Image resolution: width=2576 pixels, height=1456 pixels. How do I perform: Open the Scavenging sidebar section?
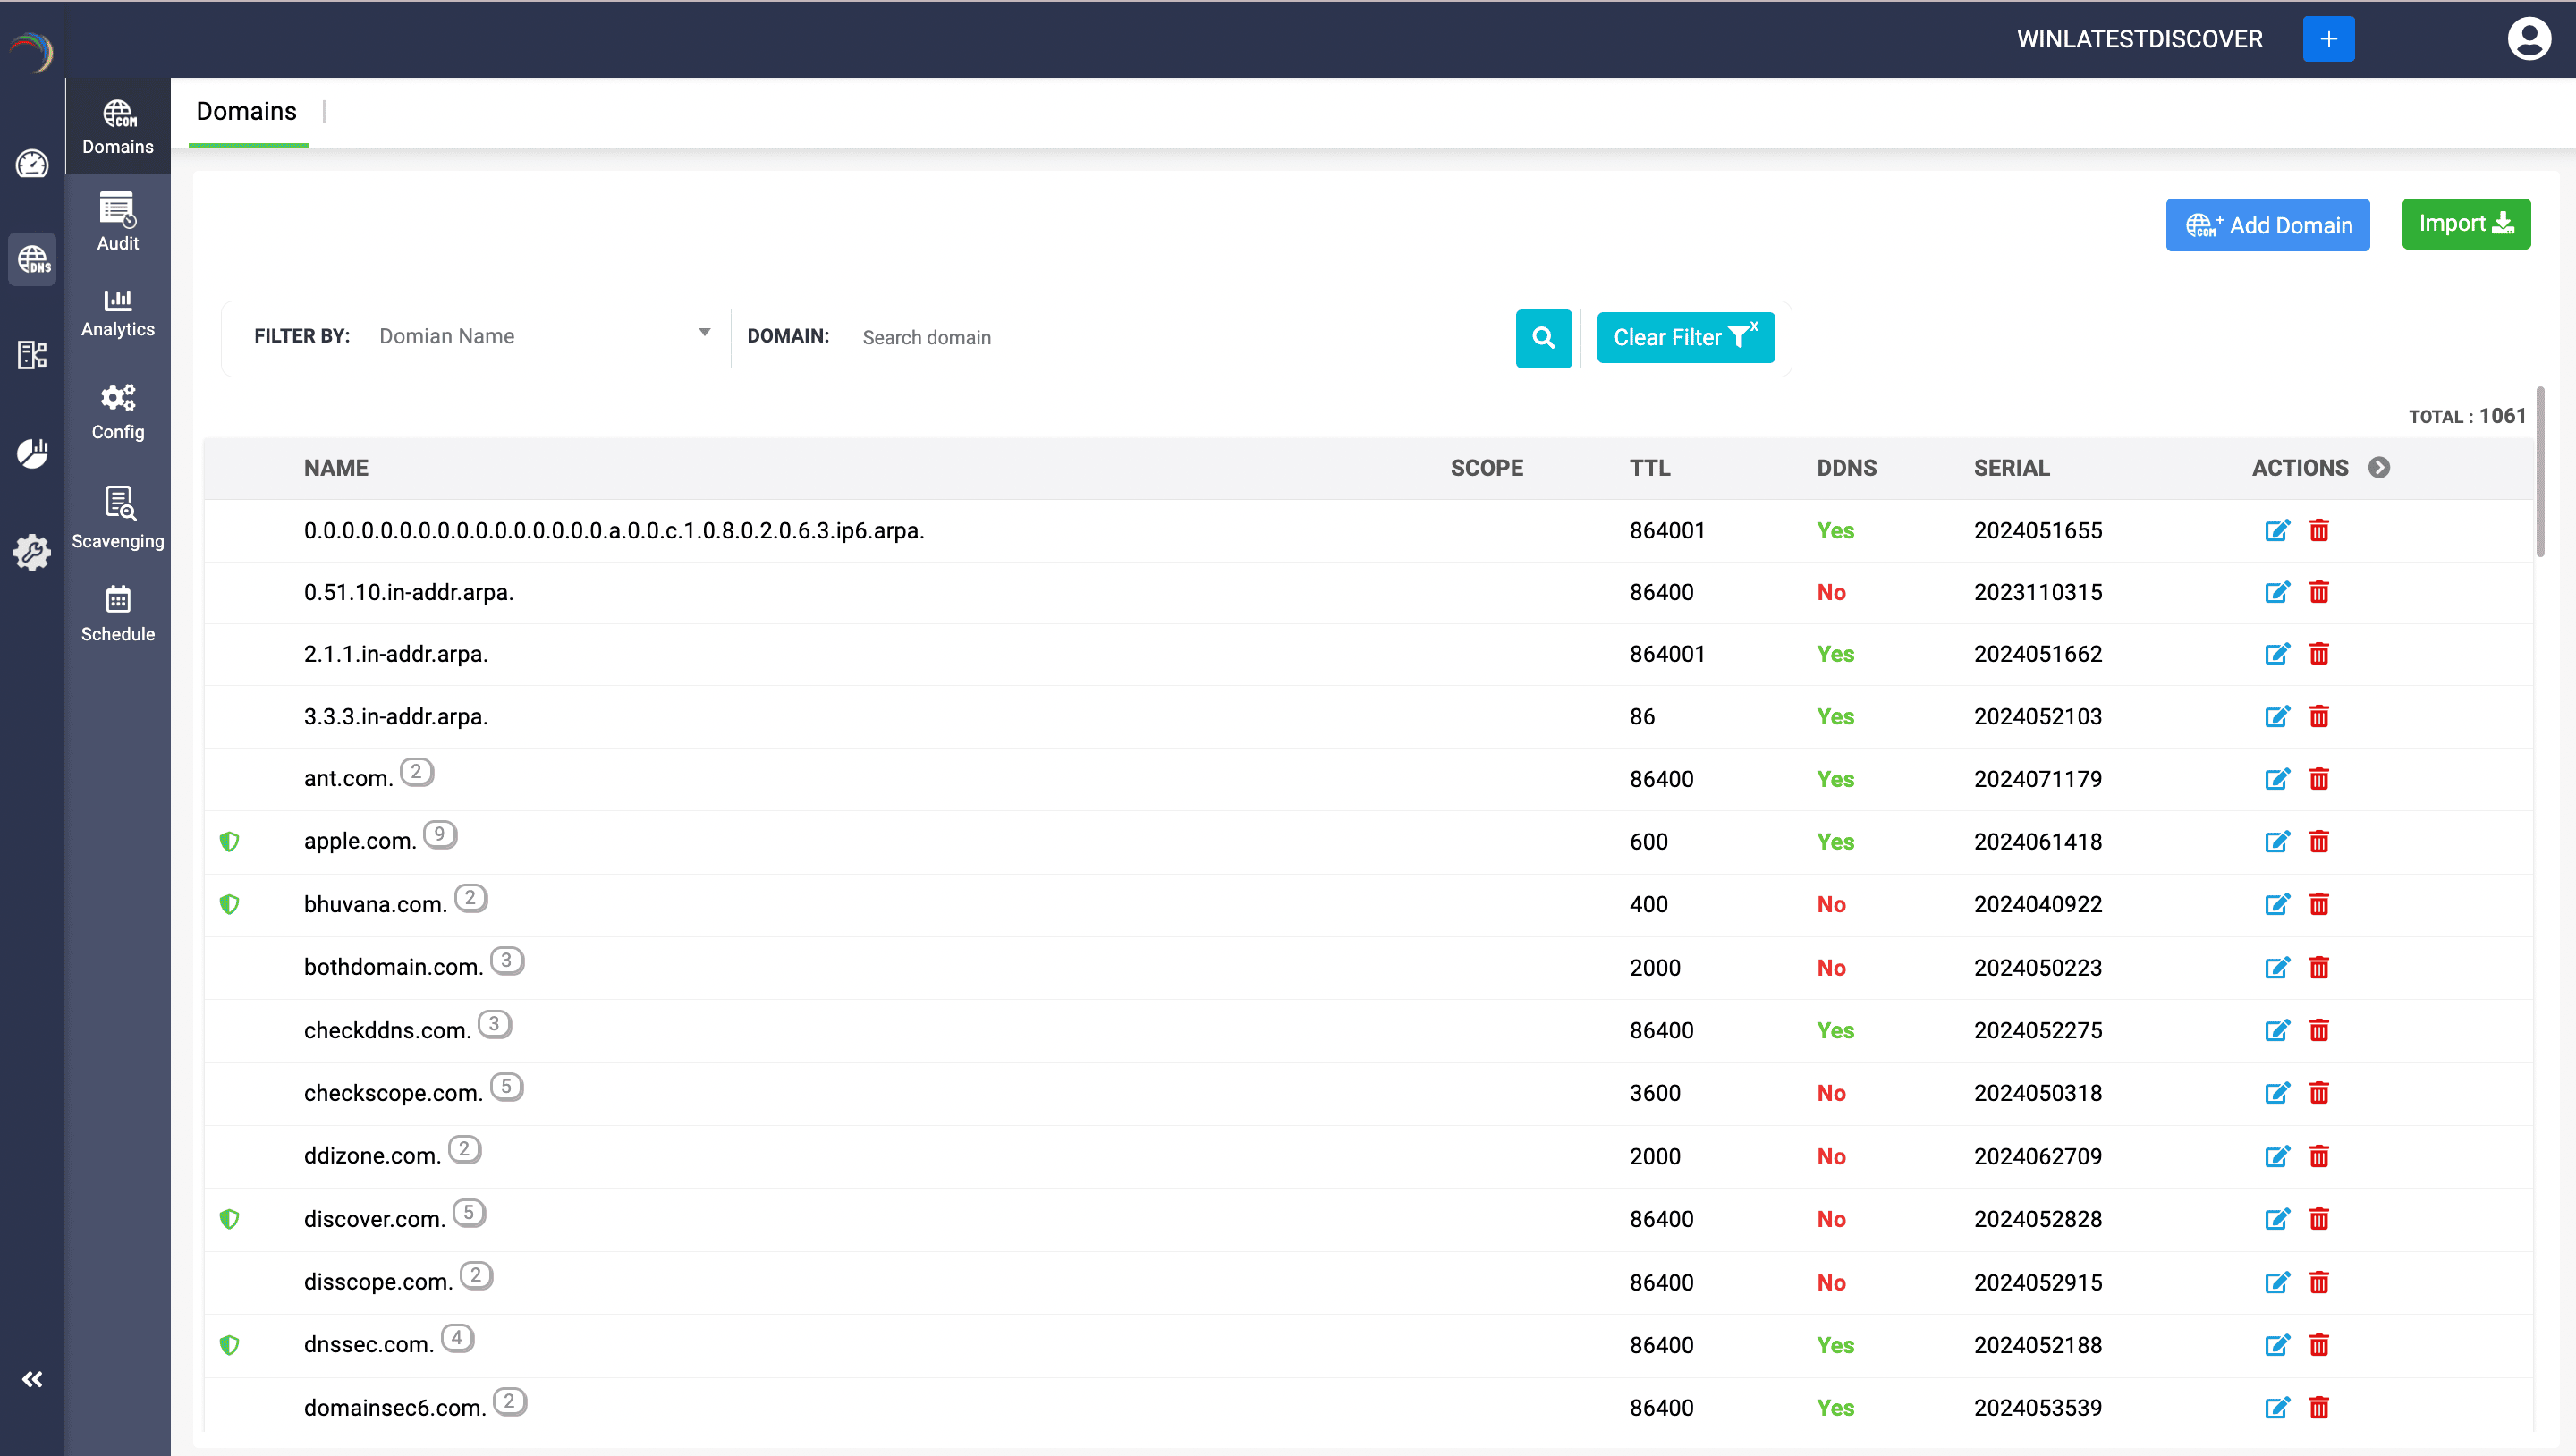coord(117,518)
